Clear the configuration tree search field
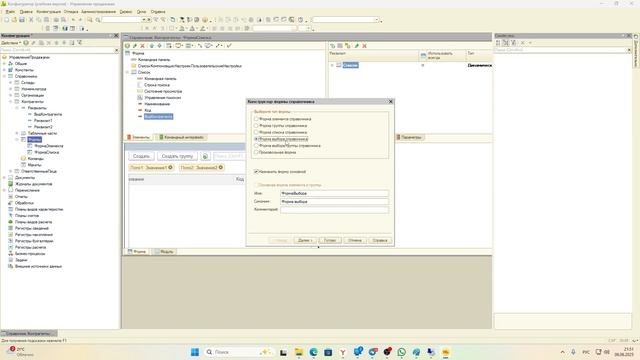Viewport: 640px width, 360px height. click(x=116, y=50)
